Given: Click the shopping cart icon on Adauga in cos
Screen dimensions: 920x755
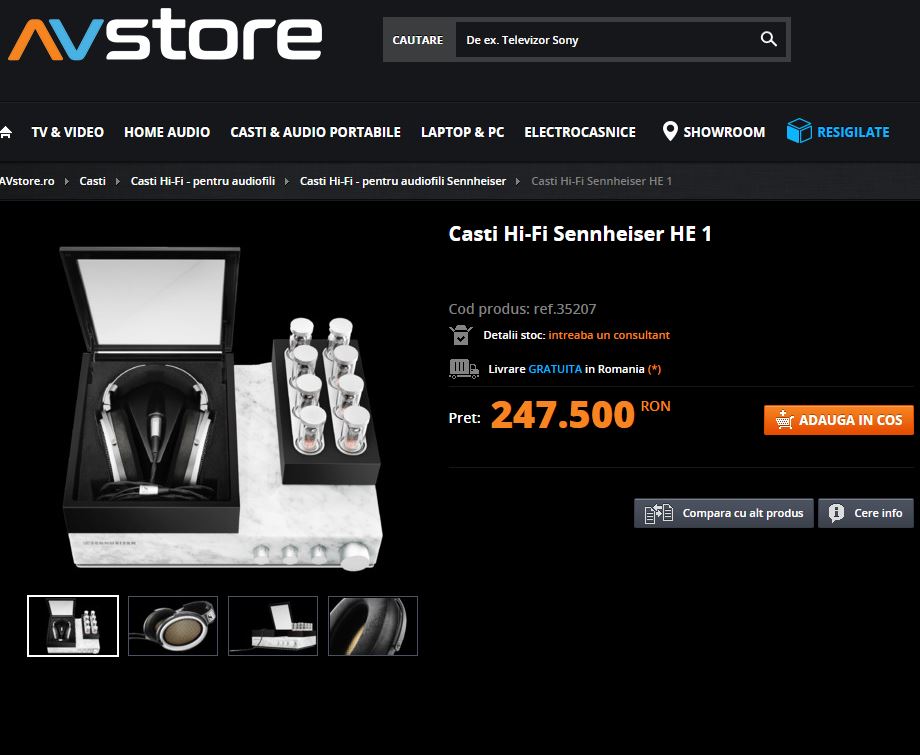Looking at the screenshot, I should 784,420.
